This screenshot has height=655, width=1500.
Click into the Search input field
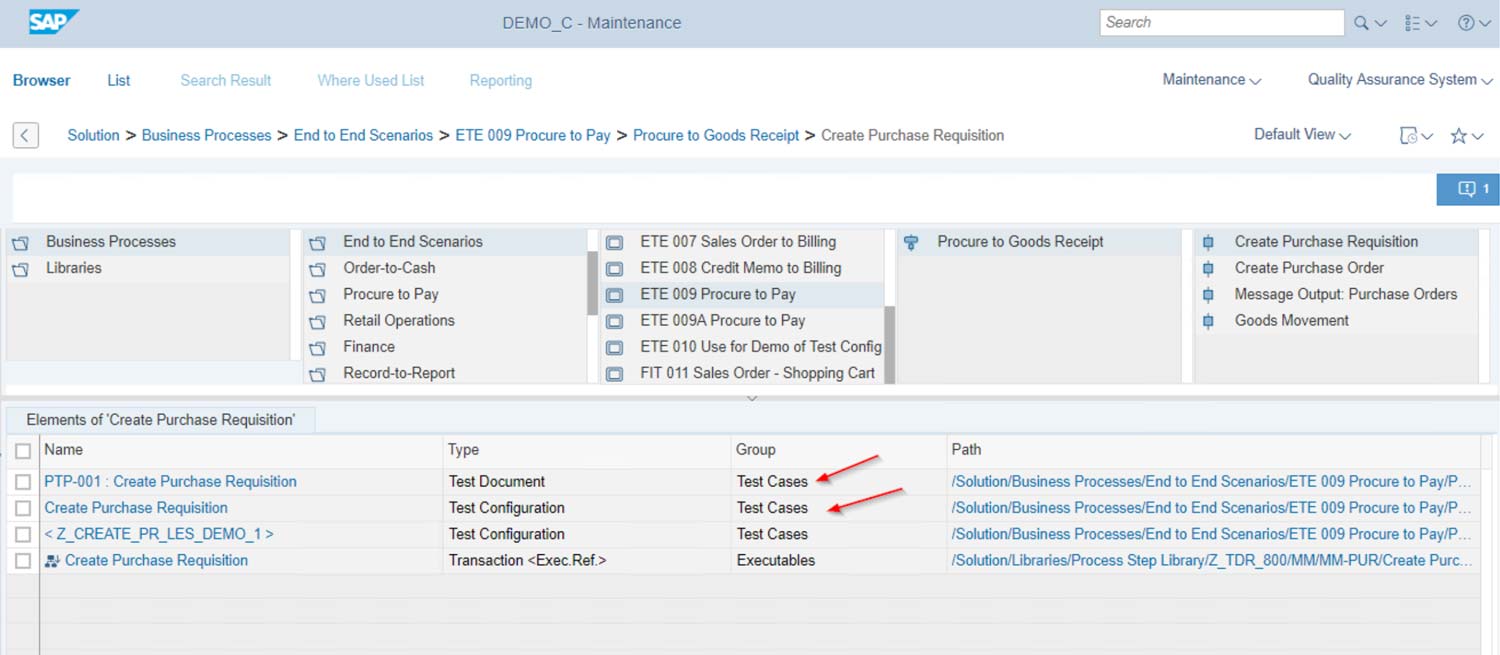[1220, 23]
